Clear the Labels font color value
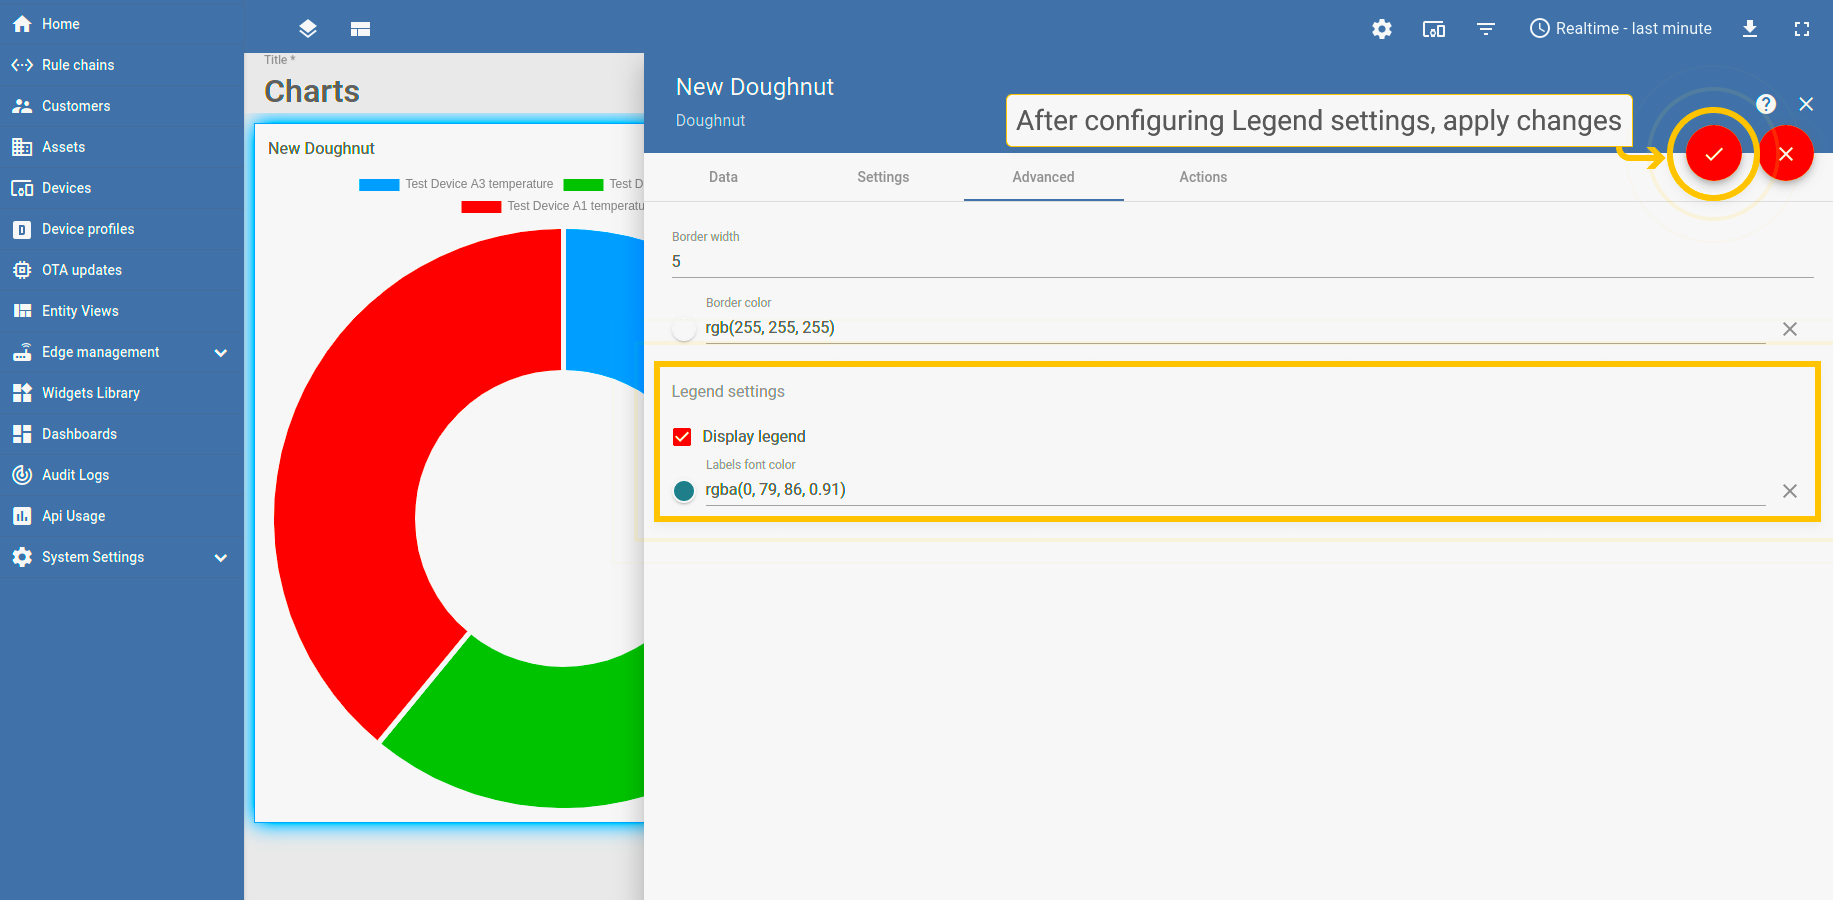Image resolution: width=1833 pixels, height=900 pixels. tap(1790, 491)
